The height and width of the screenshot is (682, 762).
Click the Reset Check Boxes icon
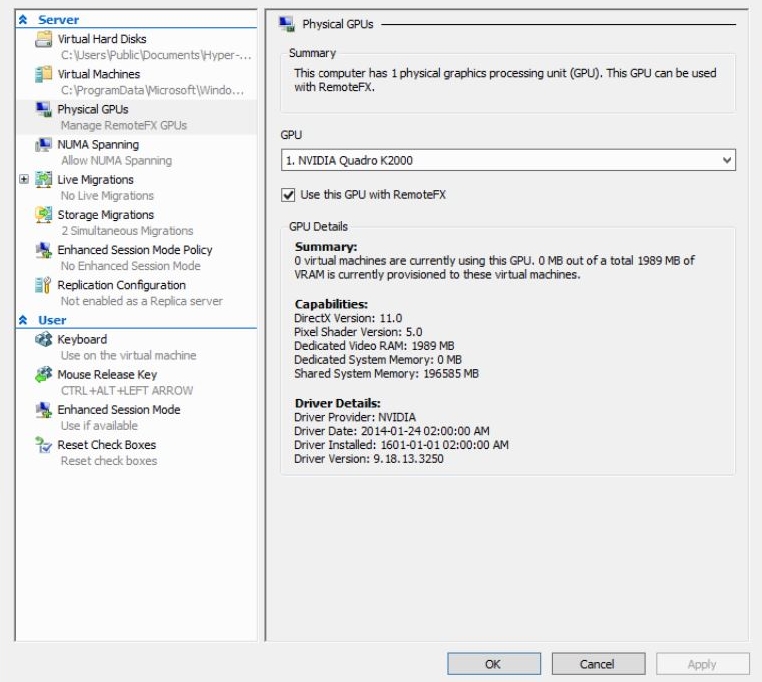tap(43, 445)
